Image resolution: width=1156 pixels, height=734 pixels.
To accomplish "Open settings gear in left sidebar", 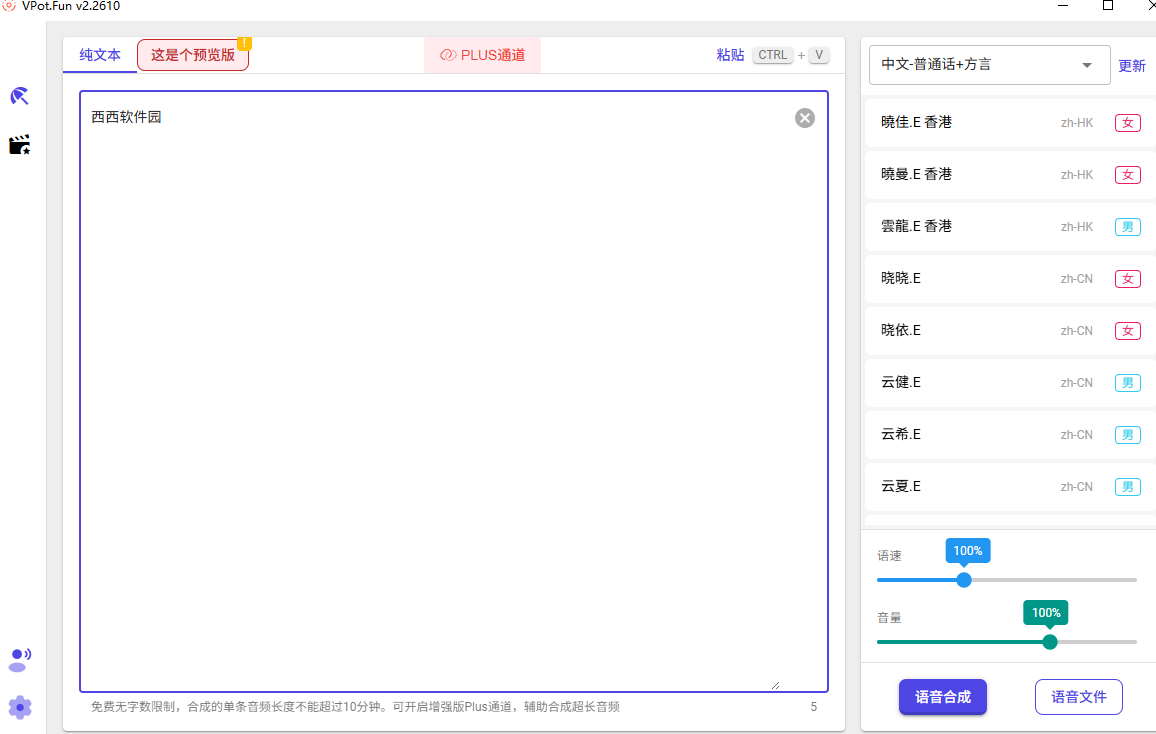I will pyautogui.click(x=20, y=707).
